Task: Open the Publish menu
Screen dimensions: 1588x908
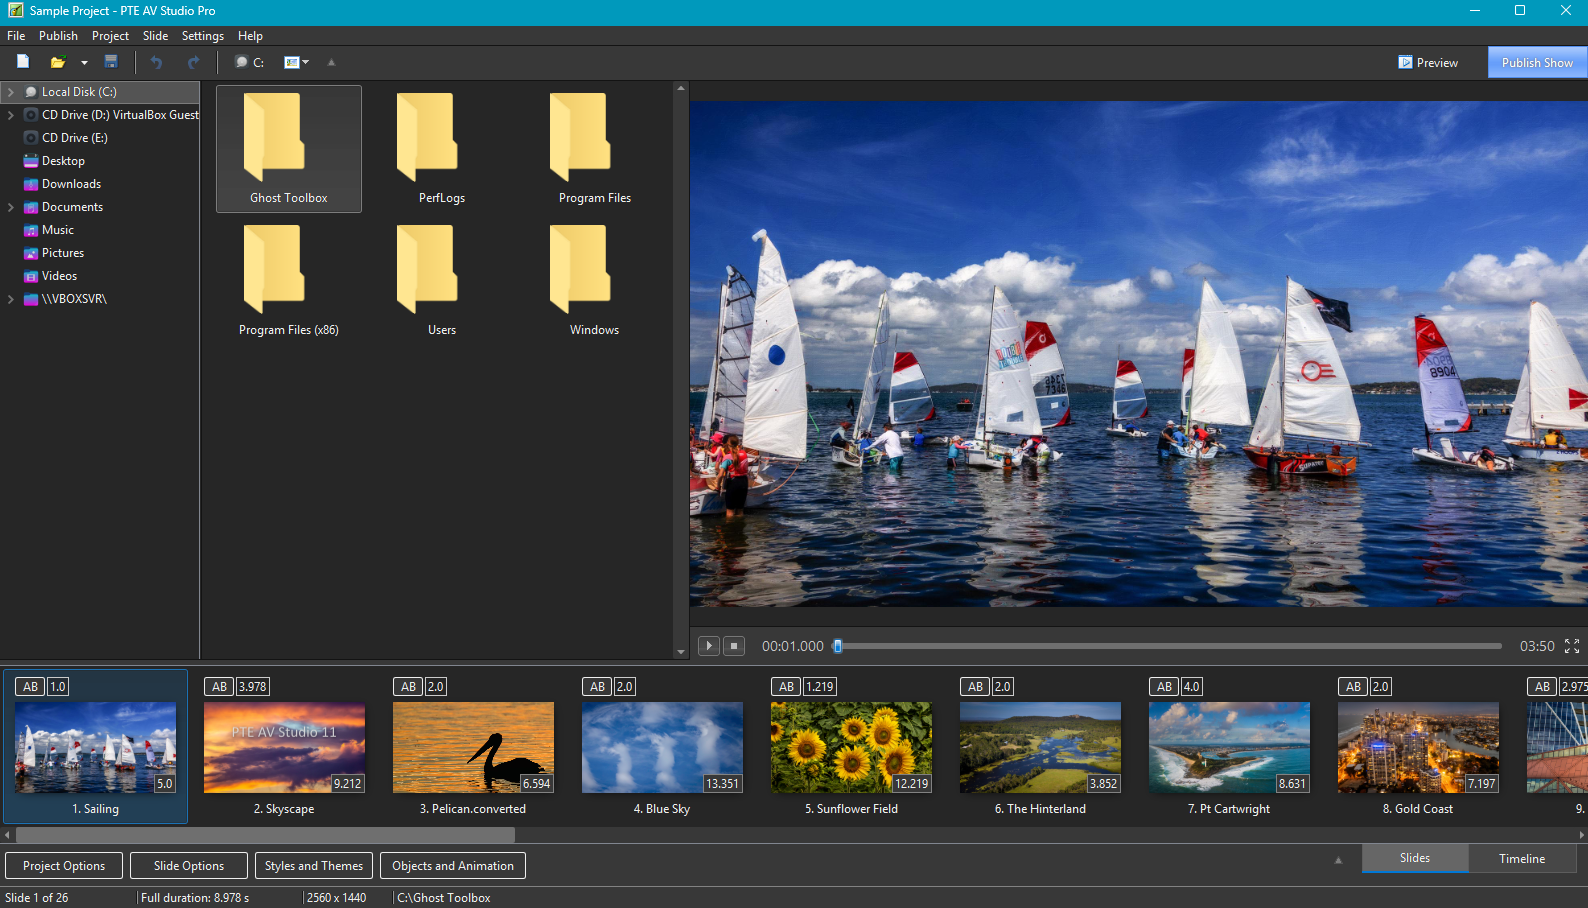Action: coord(58,36)
